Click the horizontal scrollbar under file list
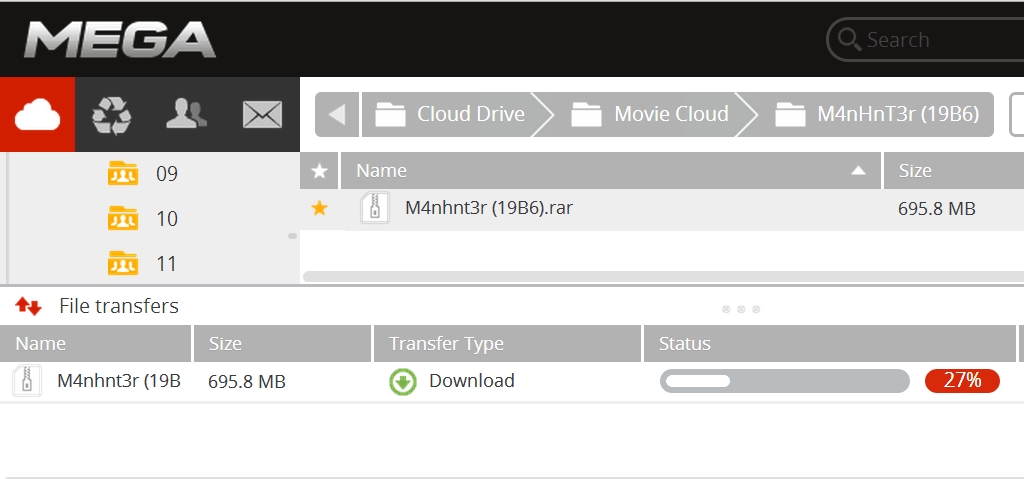This screenshot has height=479, width=1024. click(x=664, y=277)
